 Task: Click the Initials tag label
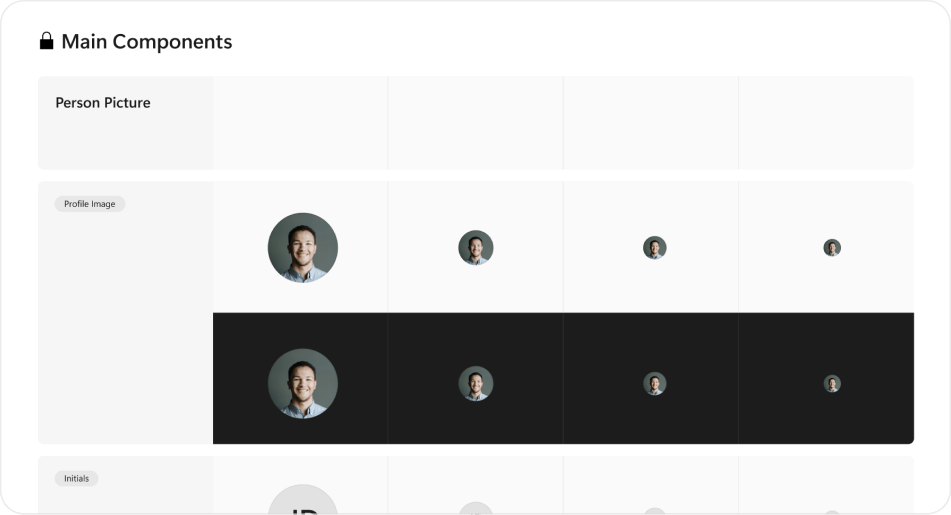76,479
